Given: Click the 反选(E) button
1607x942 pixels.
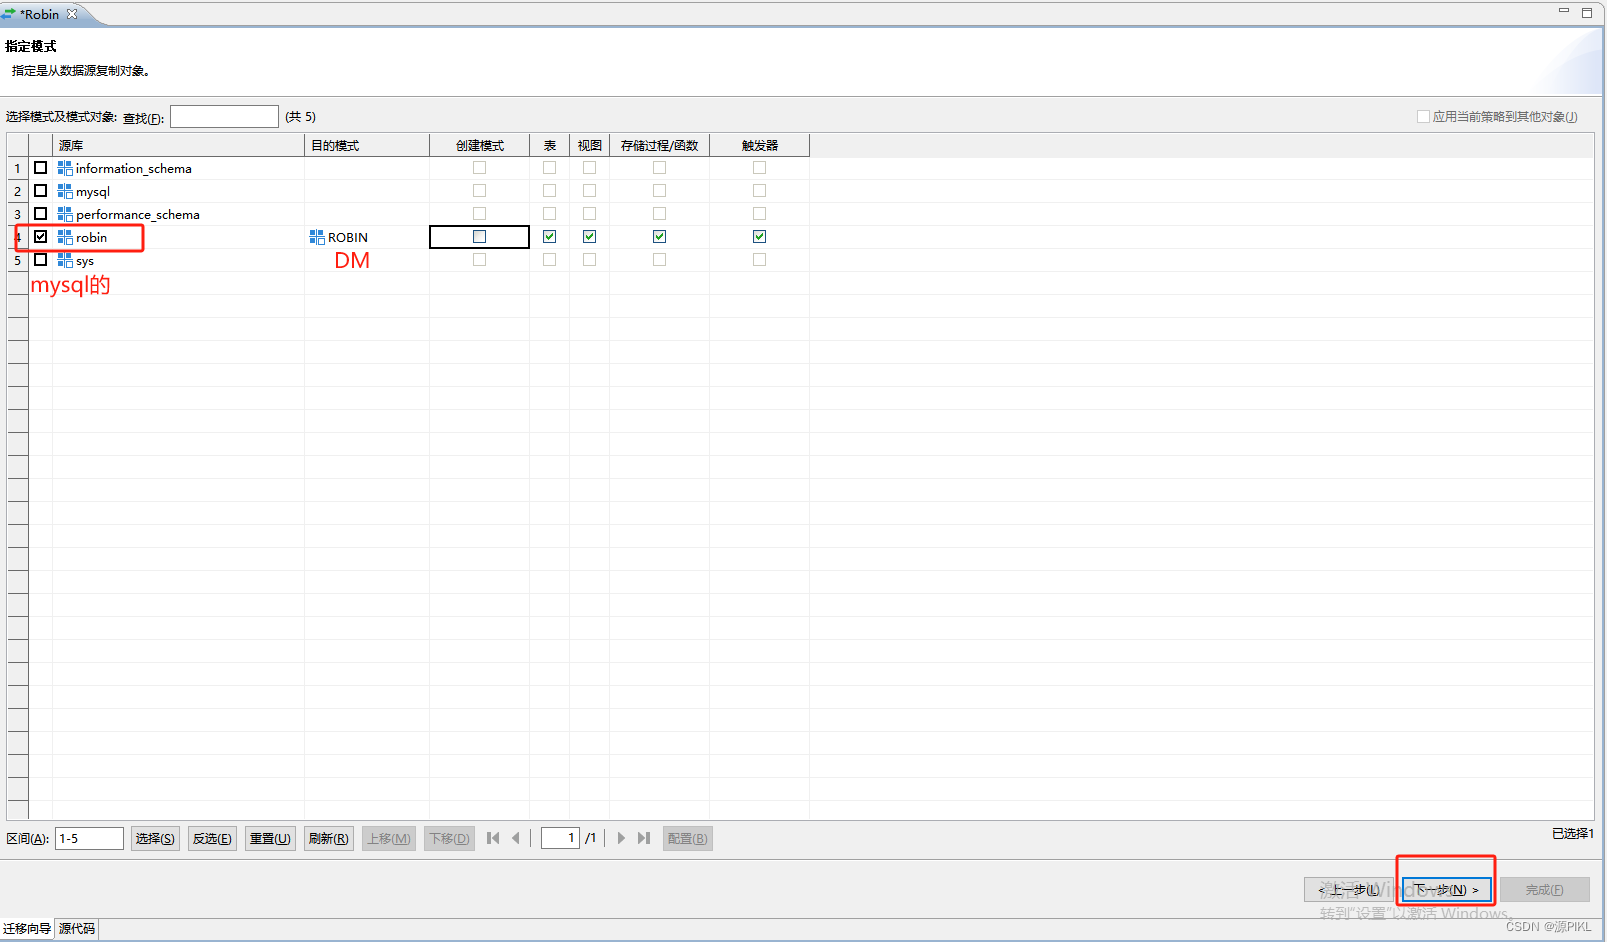Looking at the screenshot, I should tap(212, 839).
